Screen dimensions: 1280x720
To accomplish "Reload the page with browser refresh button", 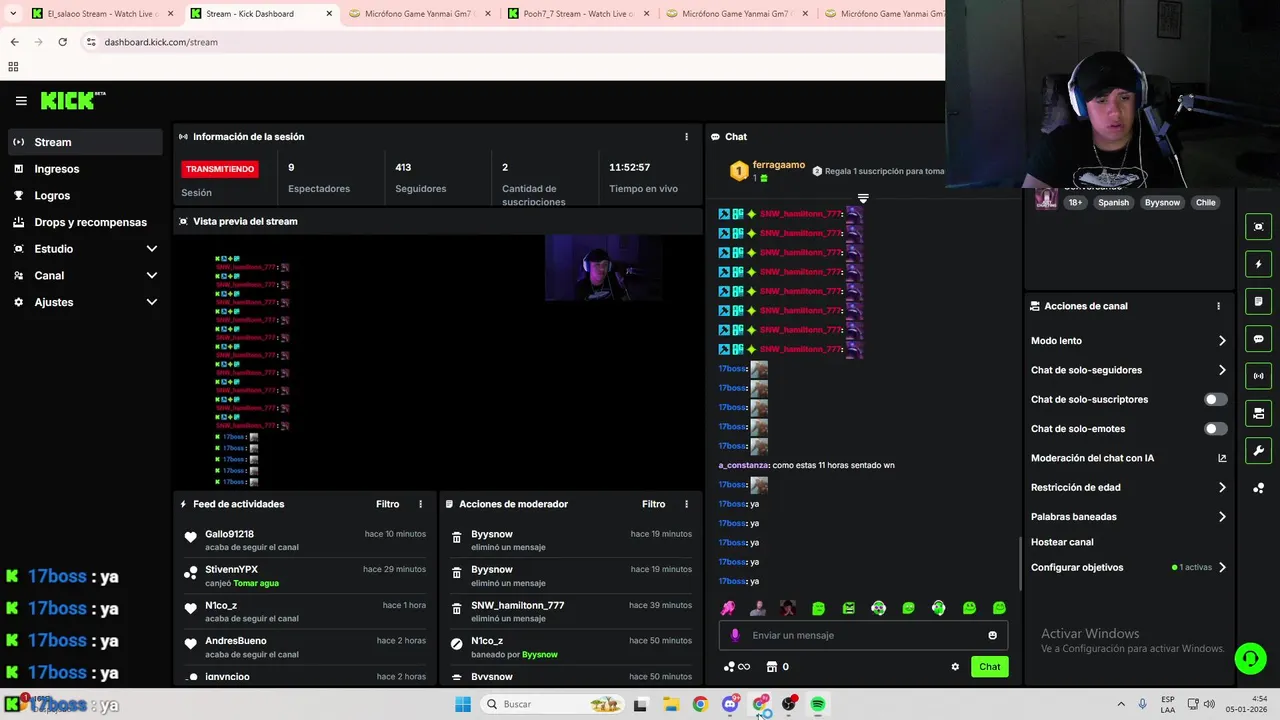I will pos(62,42).
